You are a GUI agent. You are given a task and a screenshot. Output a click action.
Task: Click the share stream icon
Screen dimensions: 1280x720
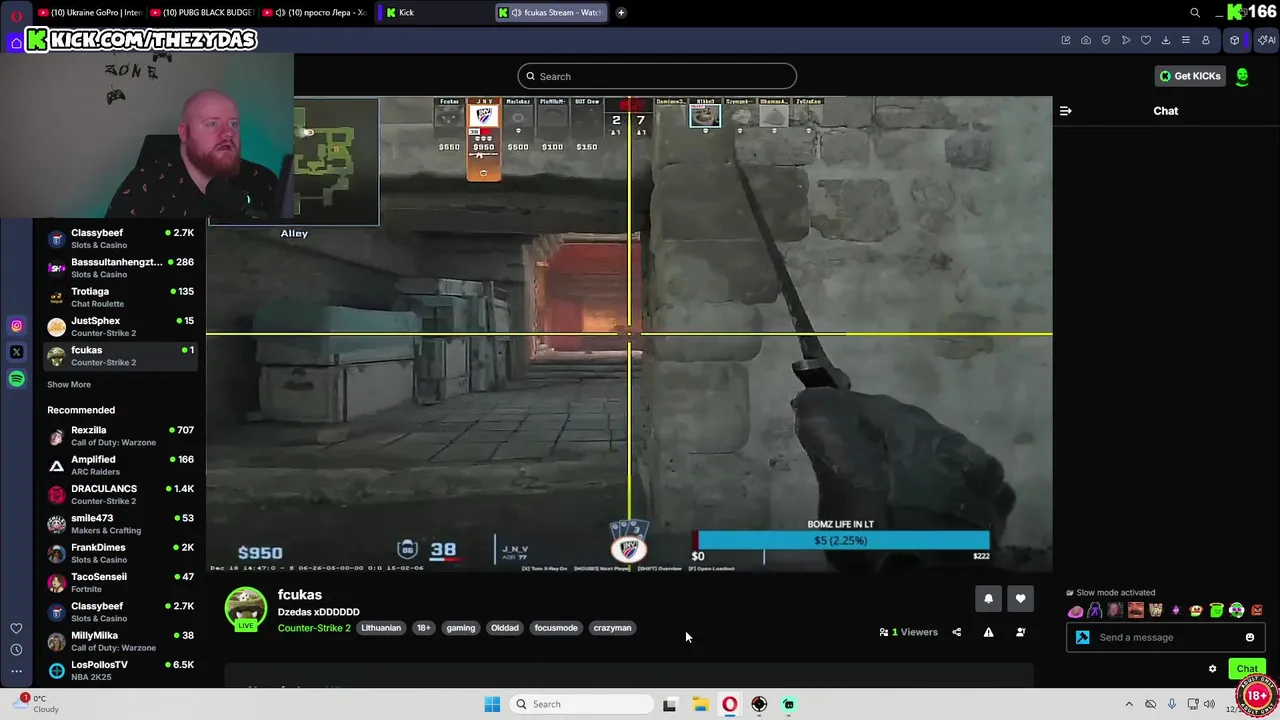[957, 632]
